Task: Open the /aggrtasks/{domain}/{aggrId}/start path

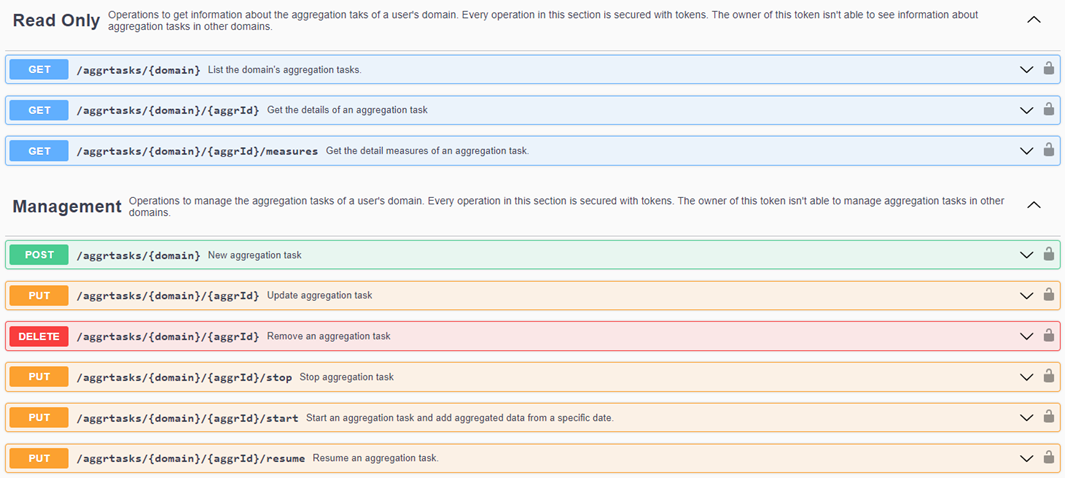Action: [x=187, y=418]
